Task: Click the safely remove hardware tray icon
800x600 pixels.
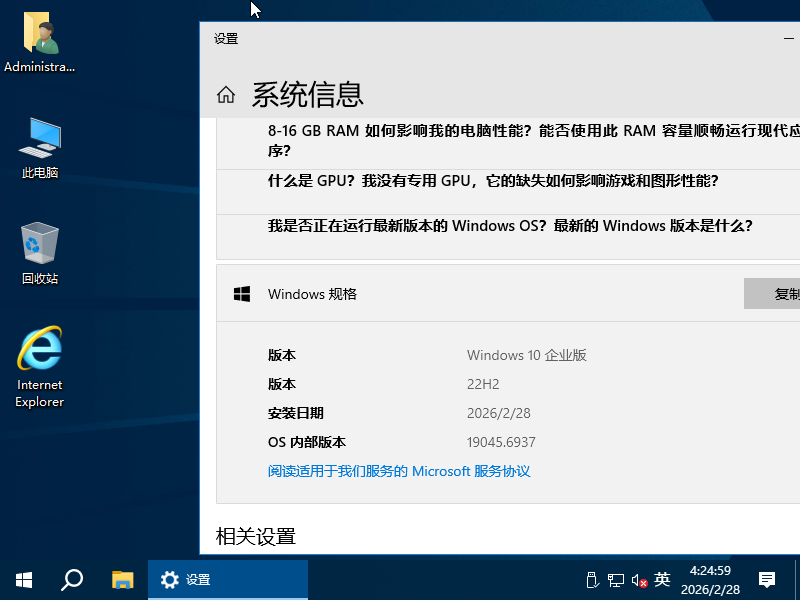Action: click(591, 580)
